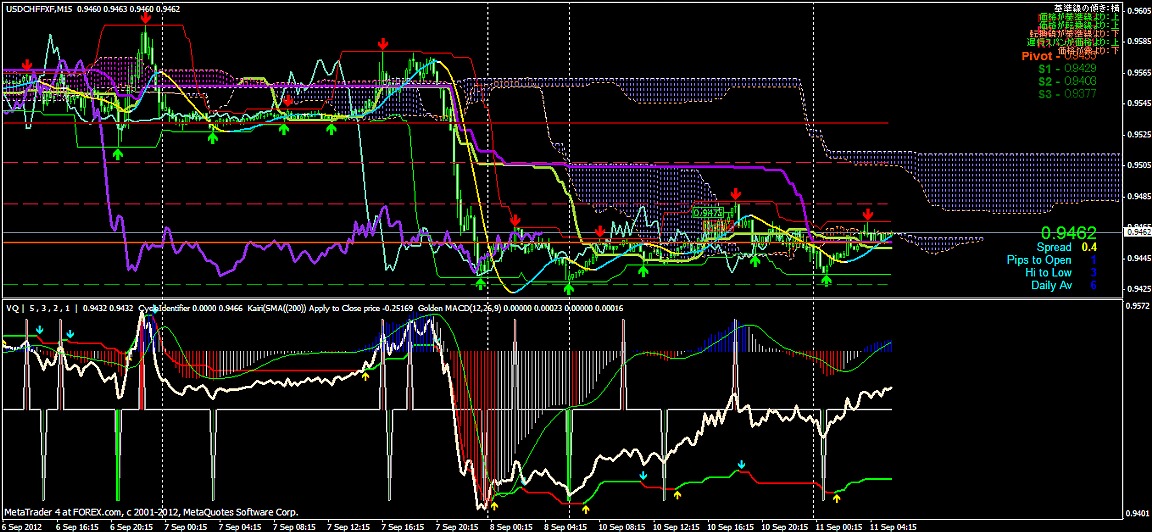Click the 7 Sep 20:15 time label
1152x532 pixels.
pos(455,526)
